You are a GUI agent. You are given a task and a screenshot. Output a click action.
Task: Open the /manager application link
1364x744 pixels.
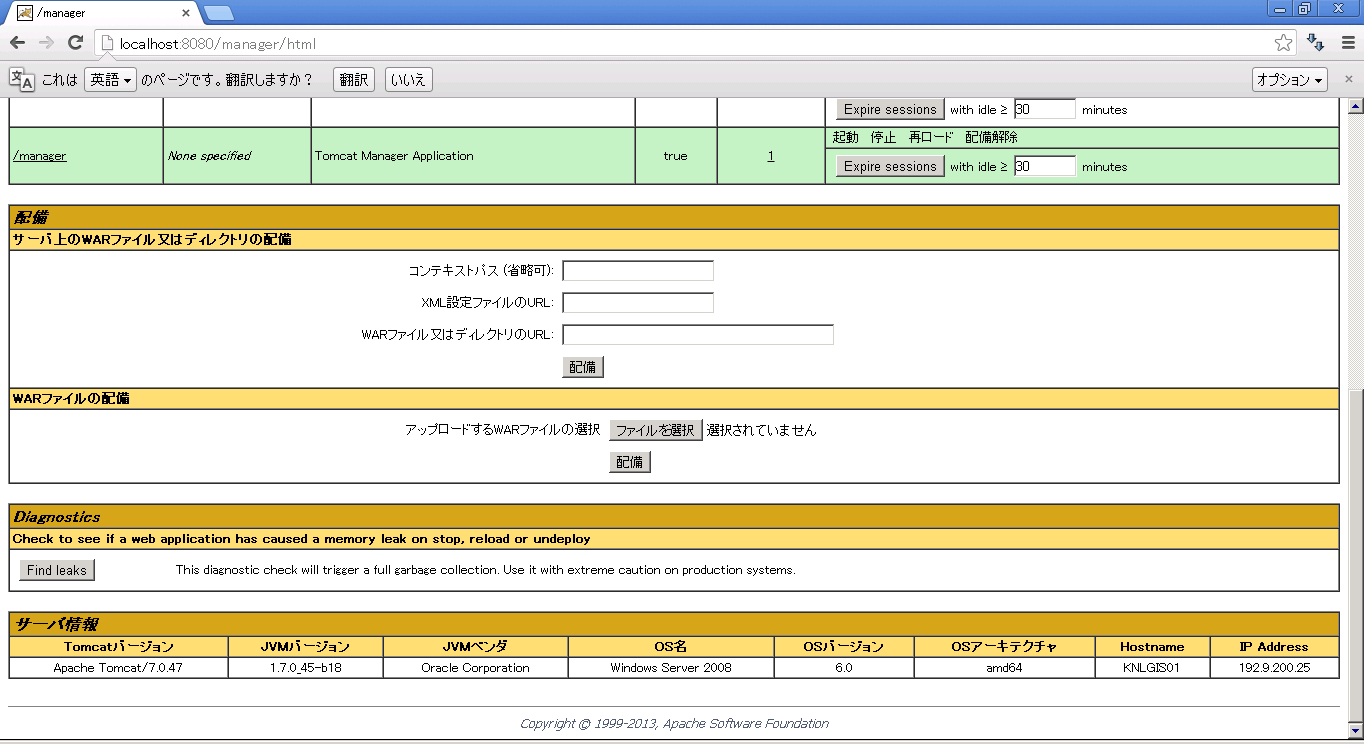click(40, 156)
